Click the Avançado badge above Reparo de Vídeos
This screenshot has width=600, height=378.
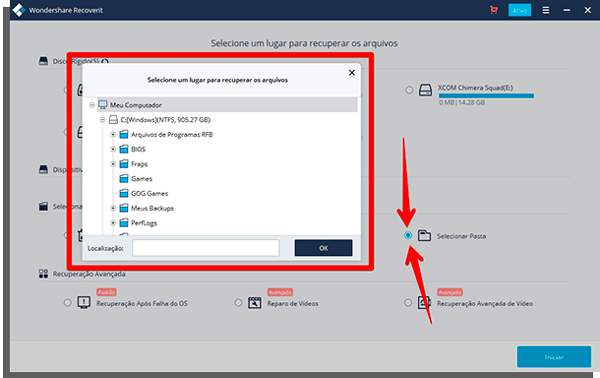point(280,292)
